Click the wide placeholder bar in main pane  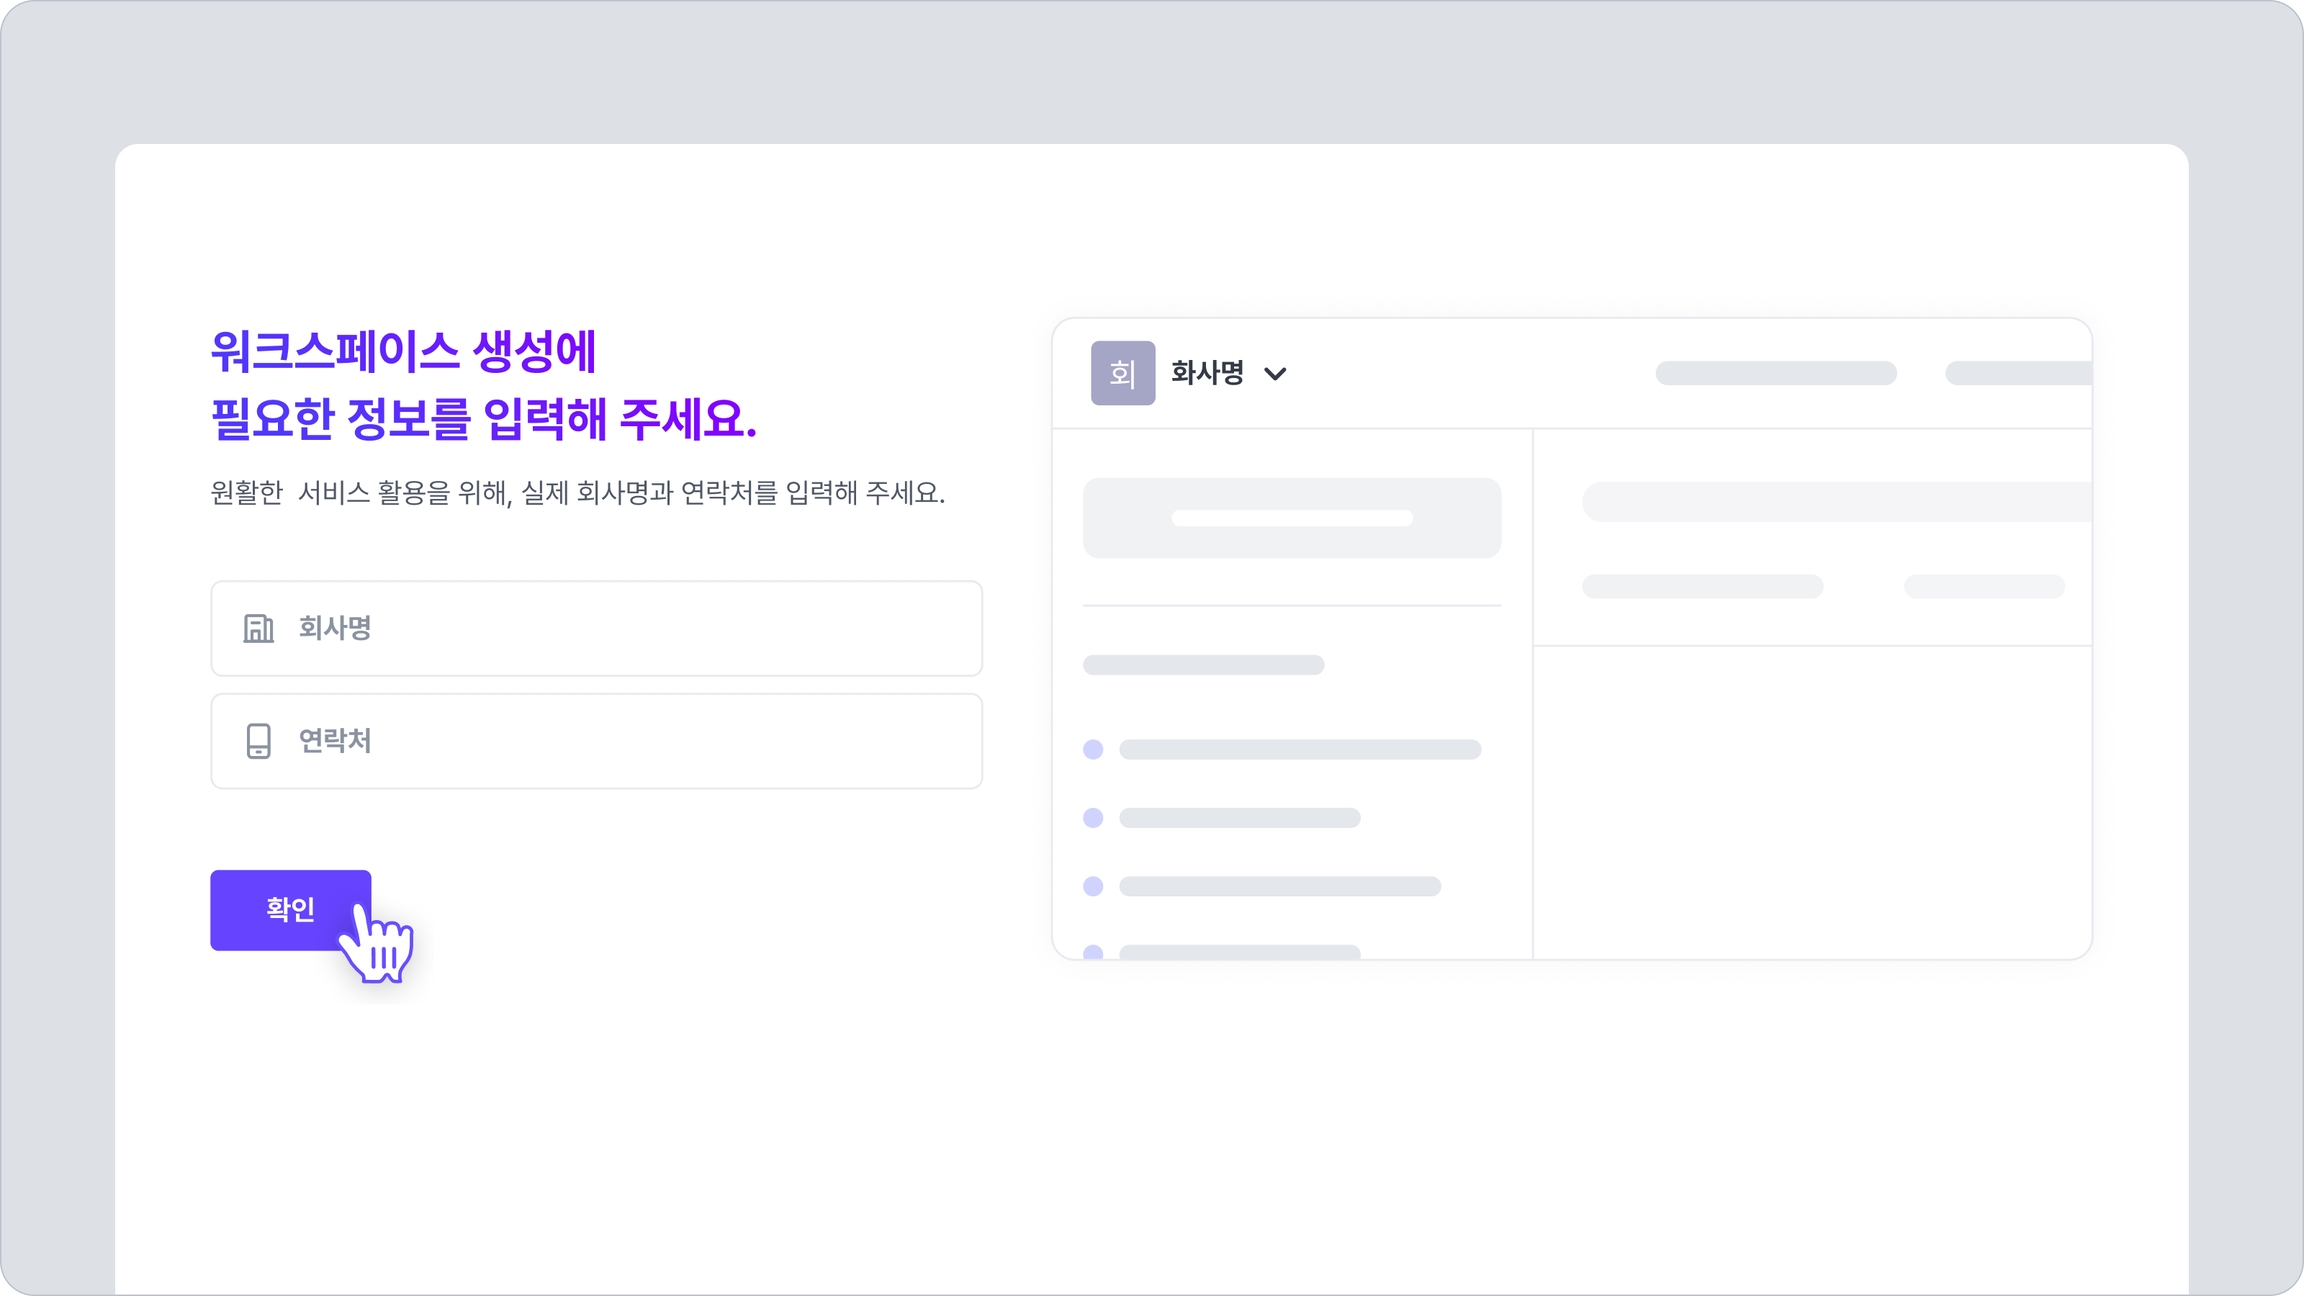pyautogui.click(x=1835, y=501)
